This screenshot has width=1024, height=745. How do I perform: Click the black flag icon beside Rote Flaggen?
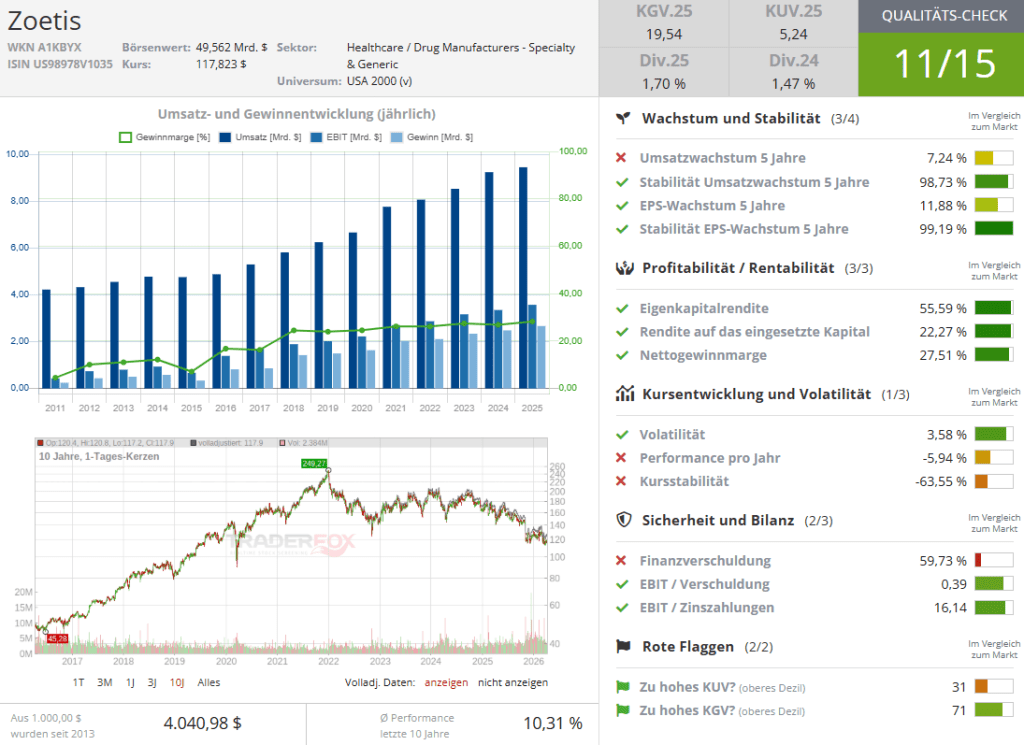623,647
